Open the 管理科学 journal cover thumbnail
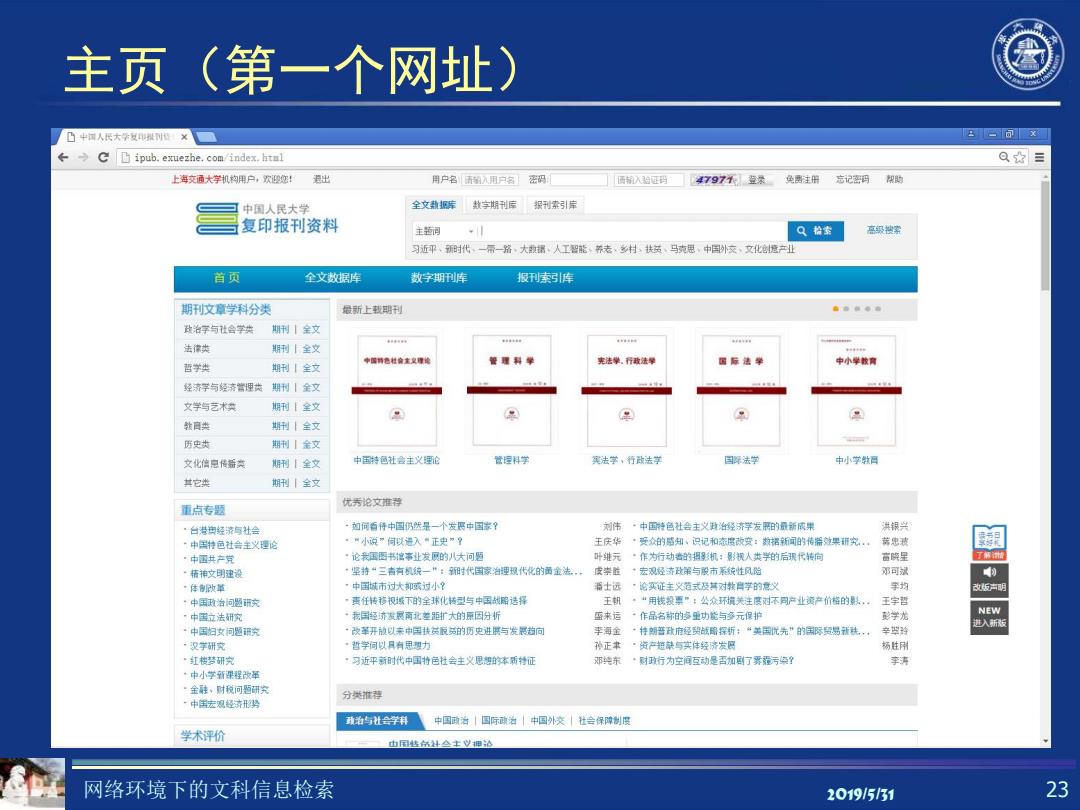1080x810 pixels. click(x=511, y=391)
